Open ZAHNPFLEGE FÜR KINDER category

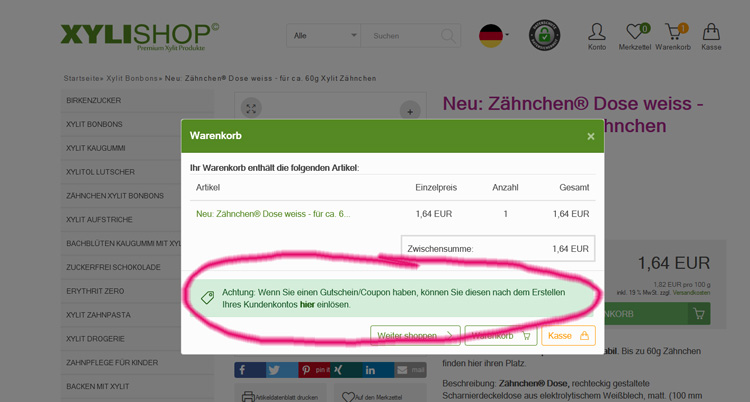pos(137,363)
